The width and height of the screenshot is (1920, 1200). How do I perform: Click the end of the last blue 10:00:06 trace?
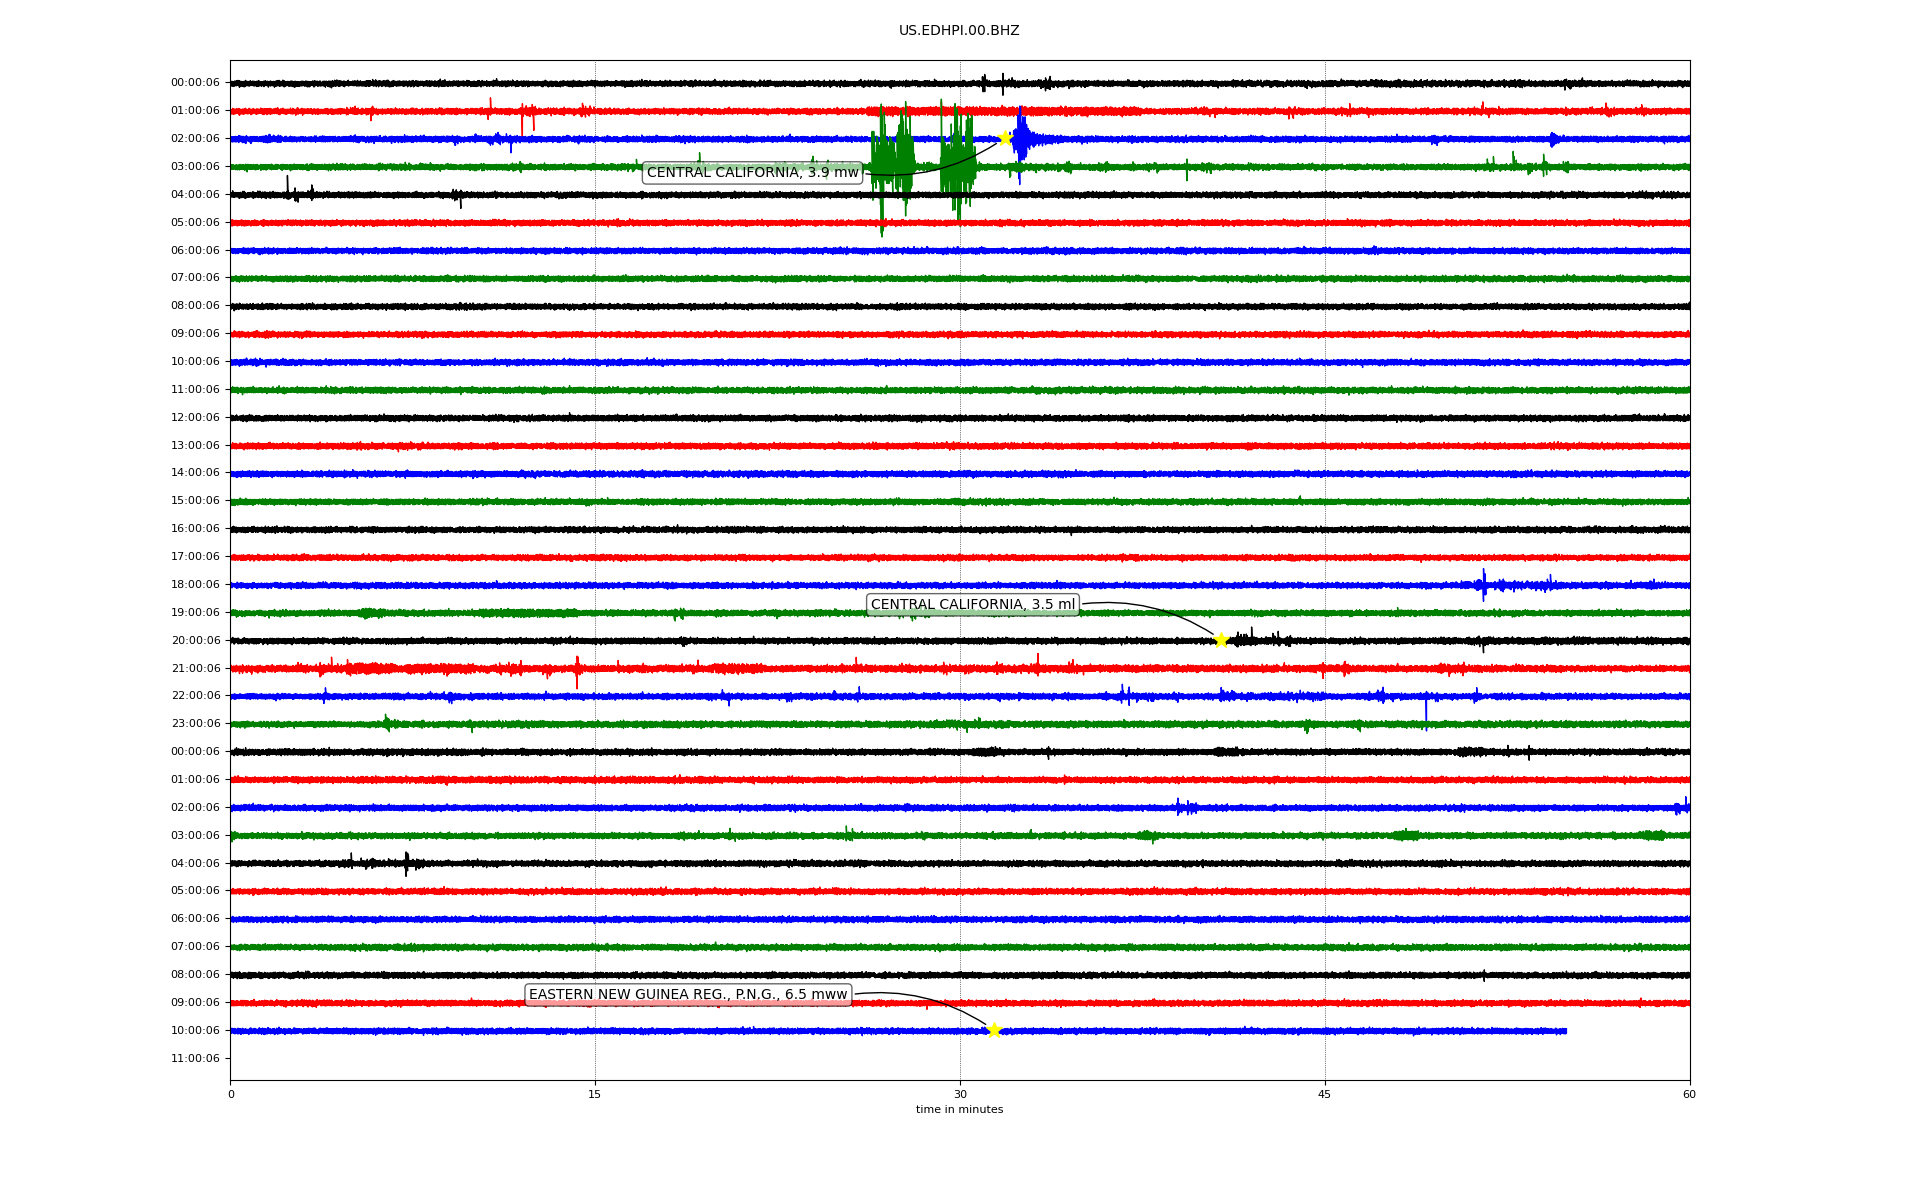[1565, 1031]
